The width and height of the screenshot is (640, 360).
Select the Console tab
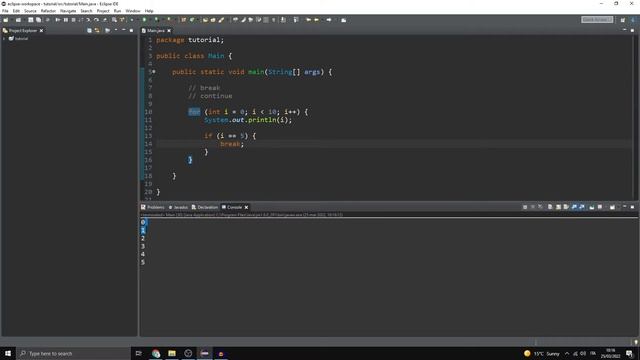(x=232, y=207)
